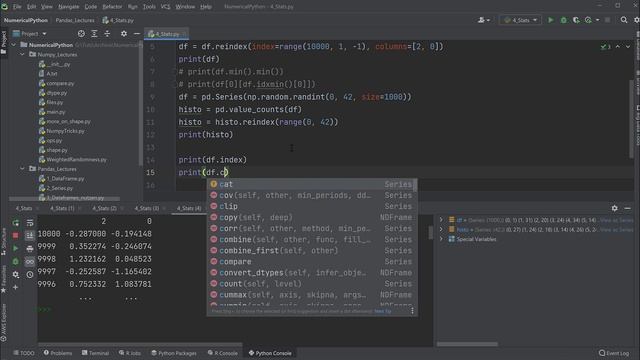Browse console history clock icon
Viewport: 640px width, 360px height.
pos(30,274)
